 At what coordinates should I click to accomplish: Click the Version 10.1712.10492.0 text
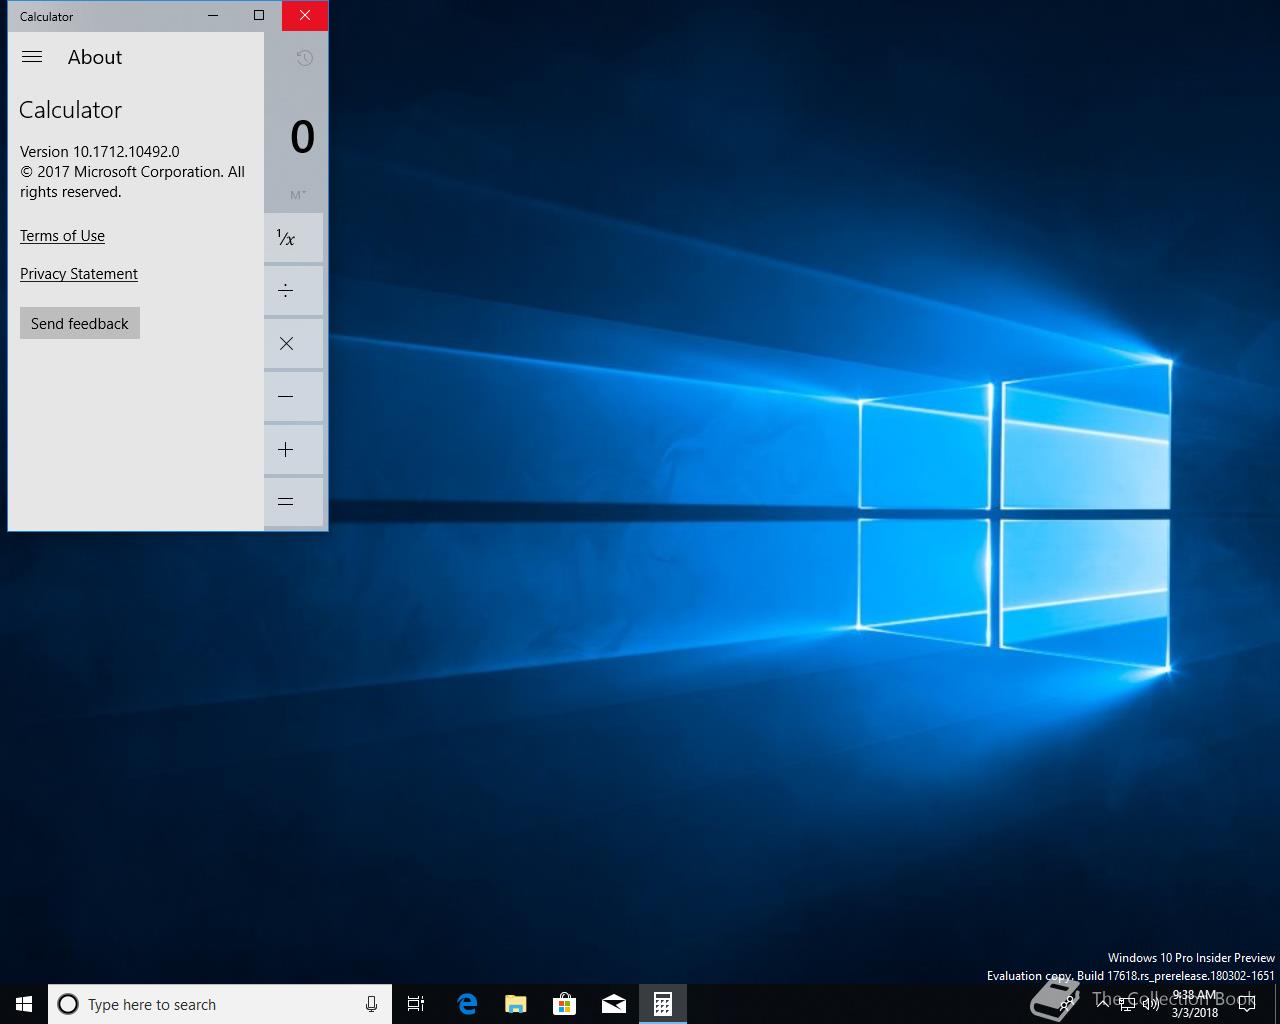point(100,152)
